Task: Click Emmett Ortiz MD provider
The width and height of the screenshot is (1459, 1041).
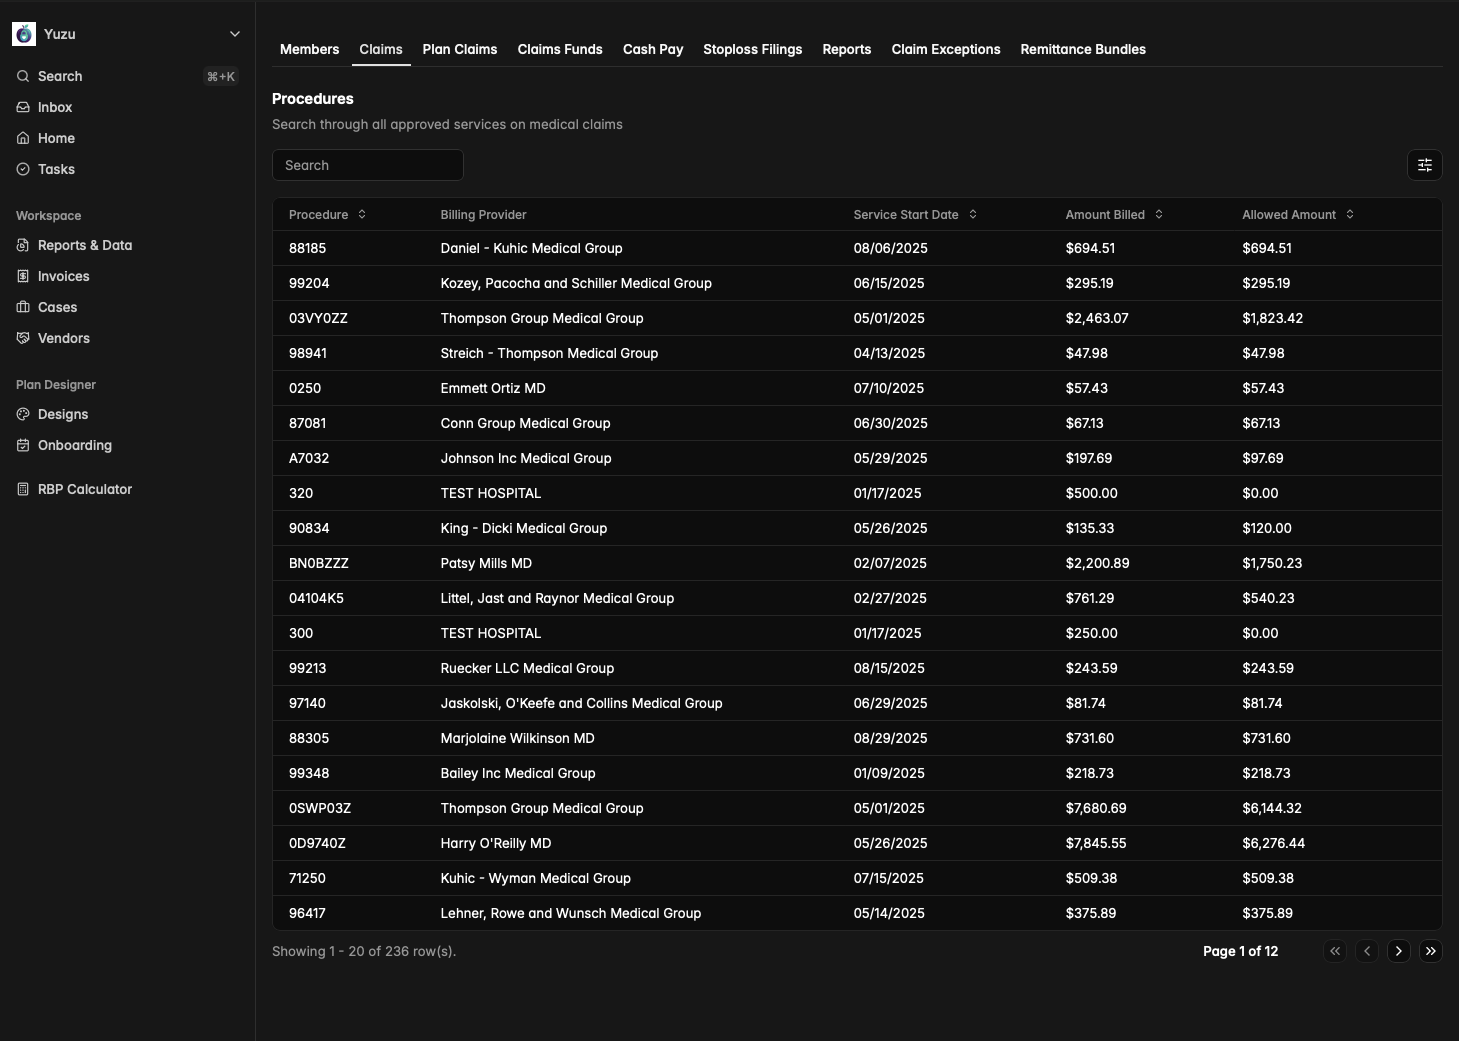Action: pyautogui.click(x=493, y=388)
